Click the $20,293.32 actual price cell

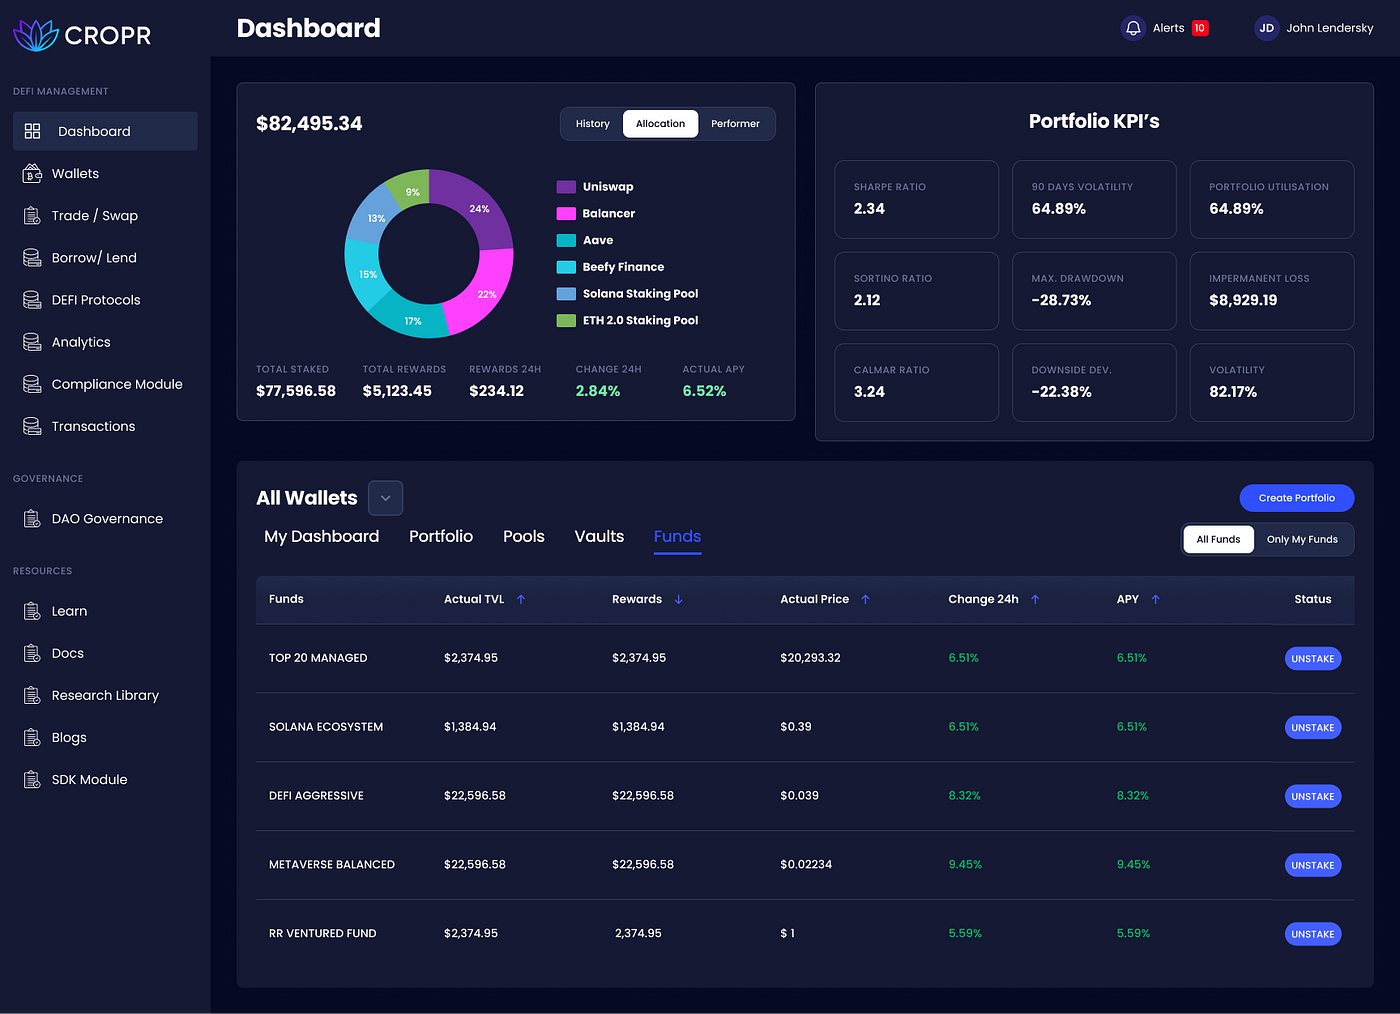(x=810, y=658)
